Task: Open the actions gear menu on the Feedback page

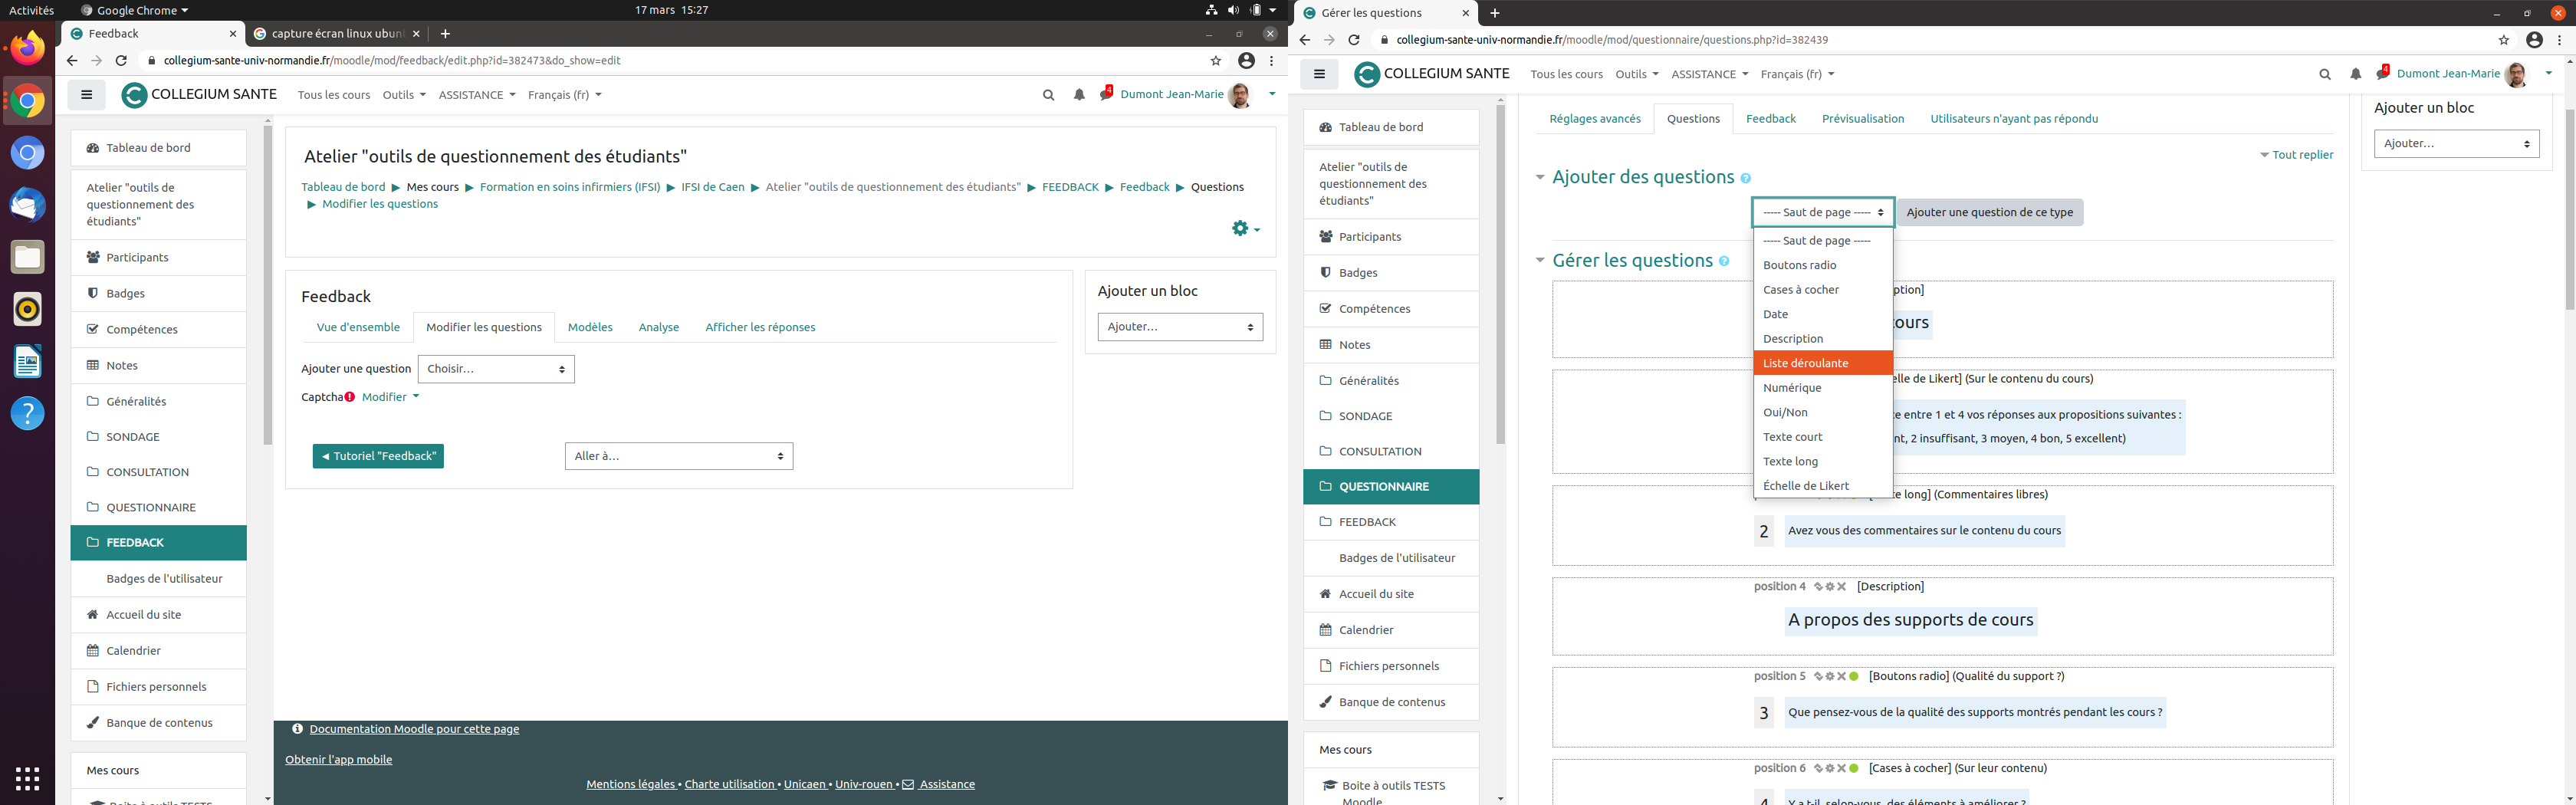Action: (x=1244, y=229)
